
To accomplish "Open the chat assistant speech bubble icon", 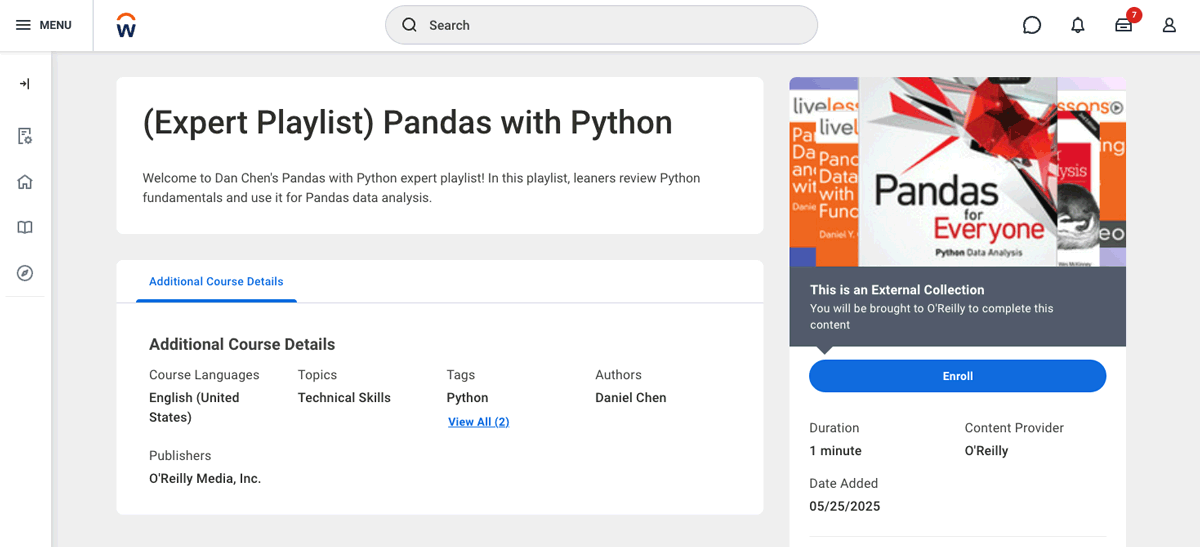I will [1032, 25].
